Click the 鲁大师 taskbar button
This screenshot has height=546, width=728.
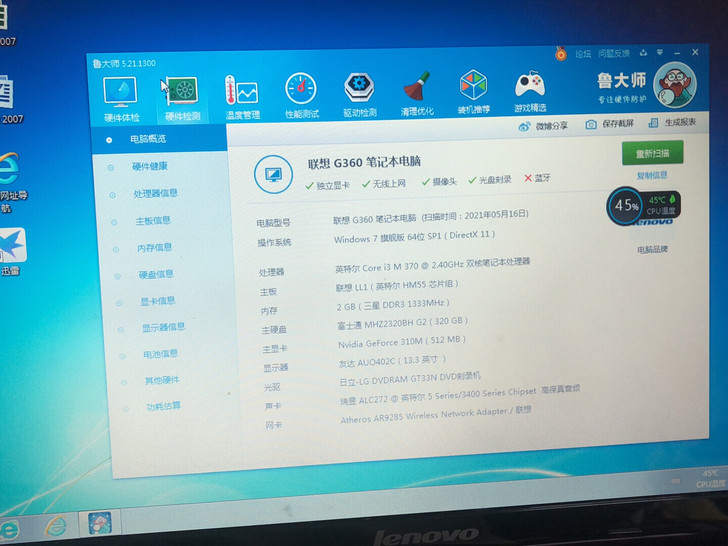[x=100, y=523]
